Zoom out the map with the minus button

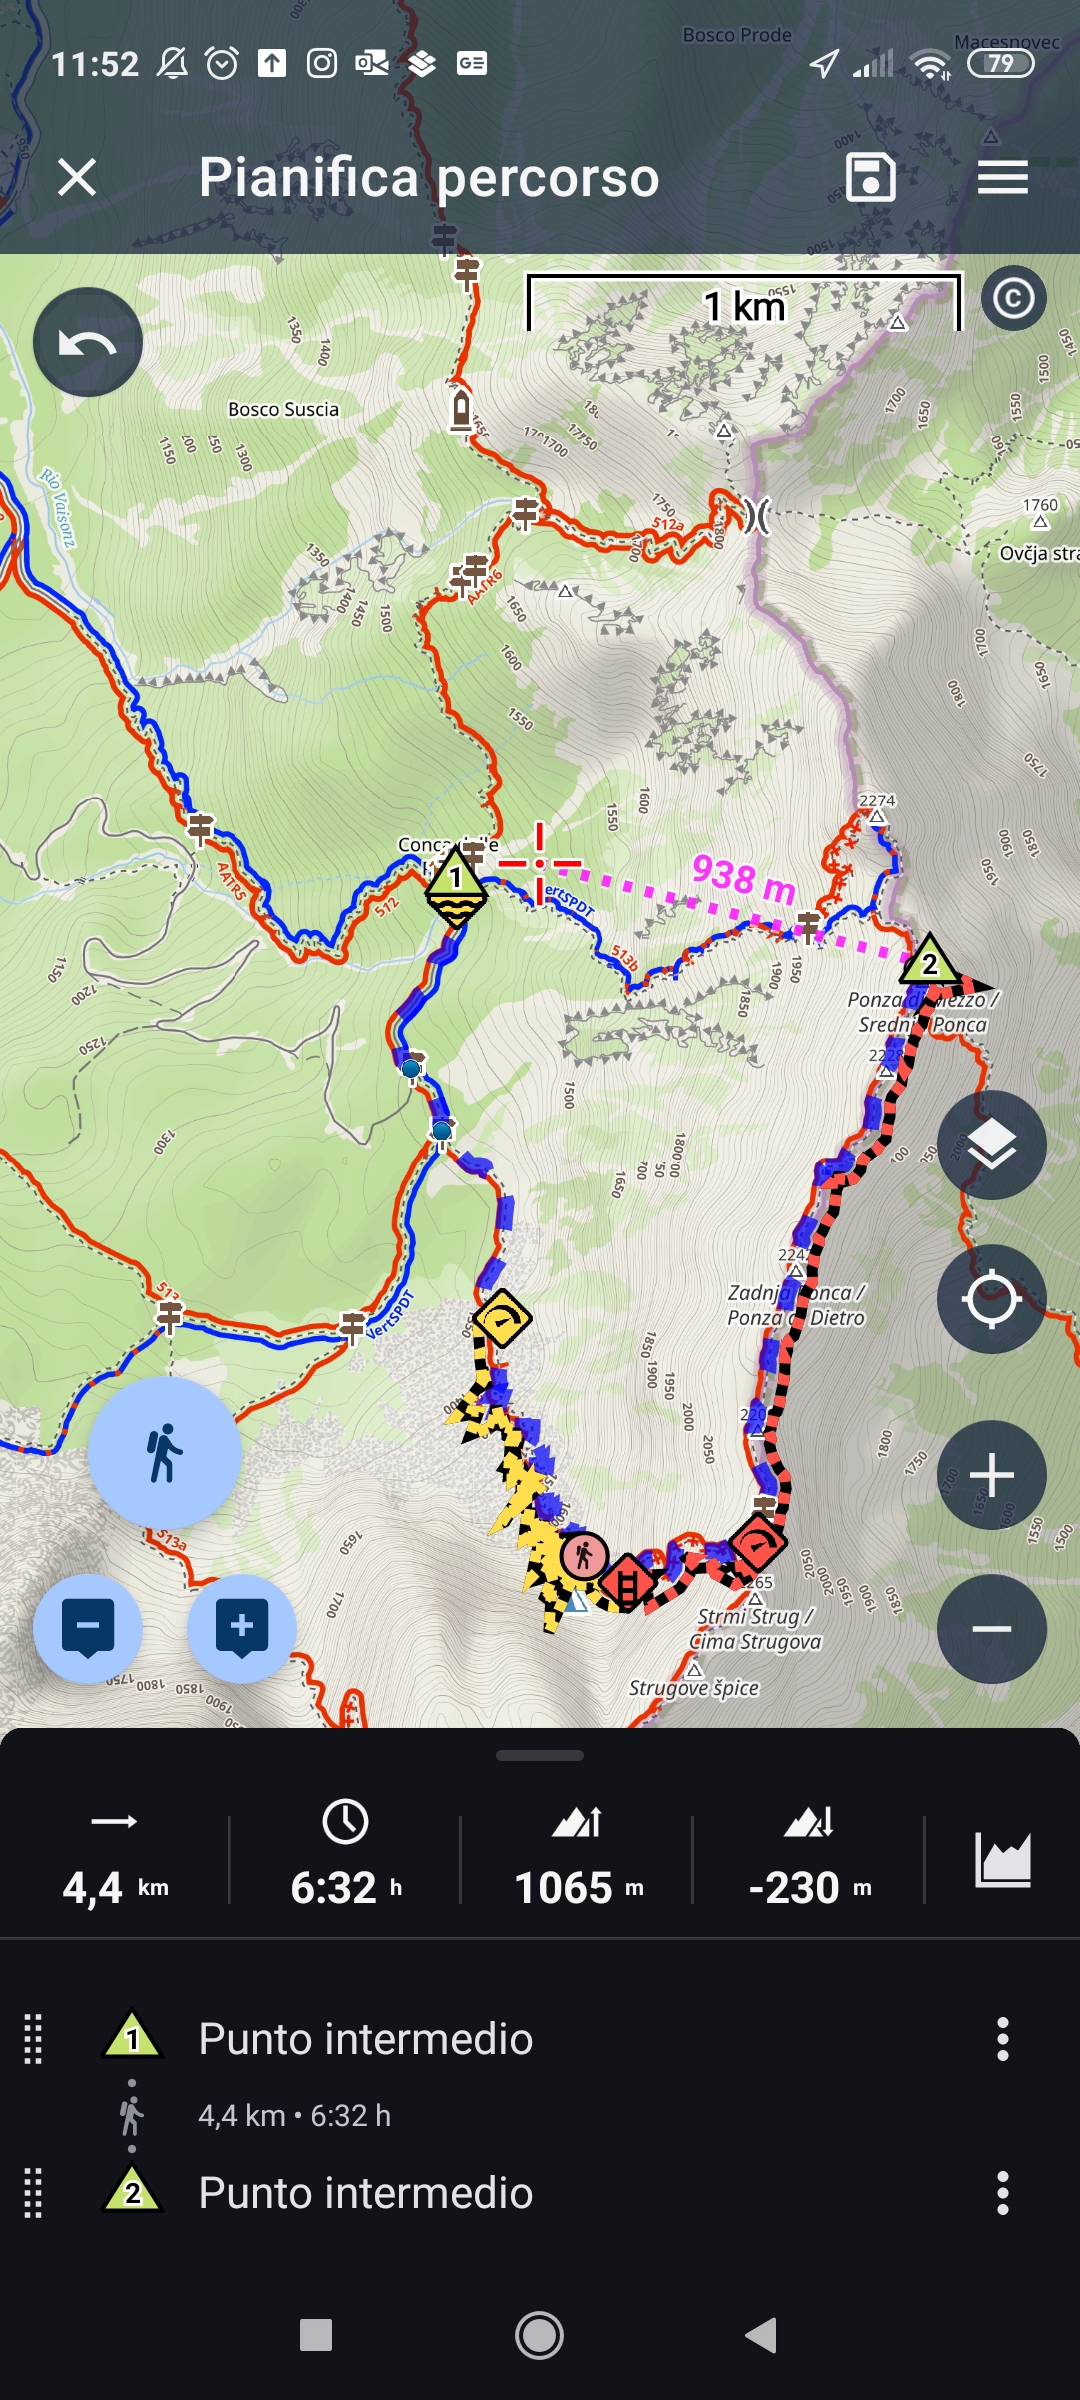coord(991,1629)
